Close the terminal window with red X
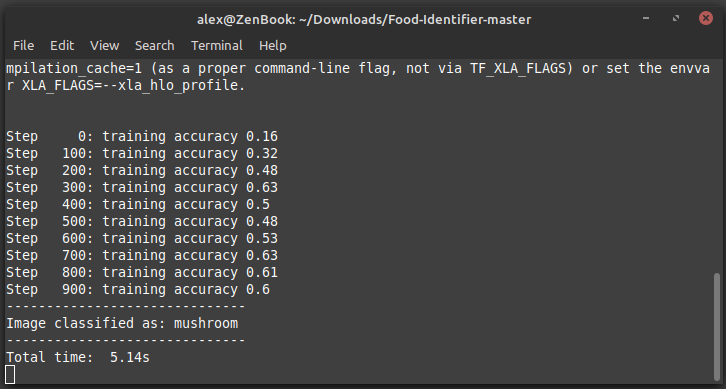Viewport: 726px width, 389px height. coord(706,18)
